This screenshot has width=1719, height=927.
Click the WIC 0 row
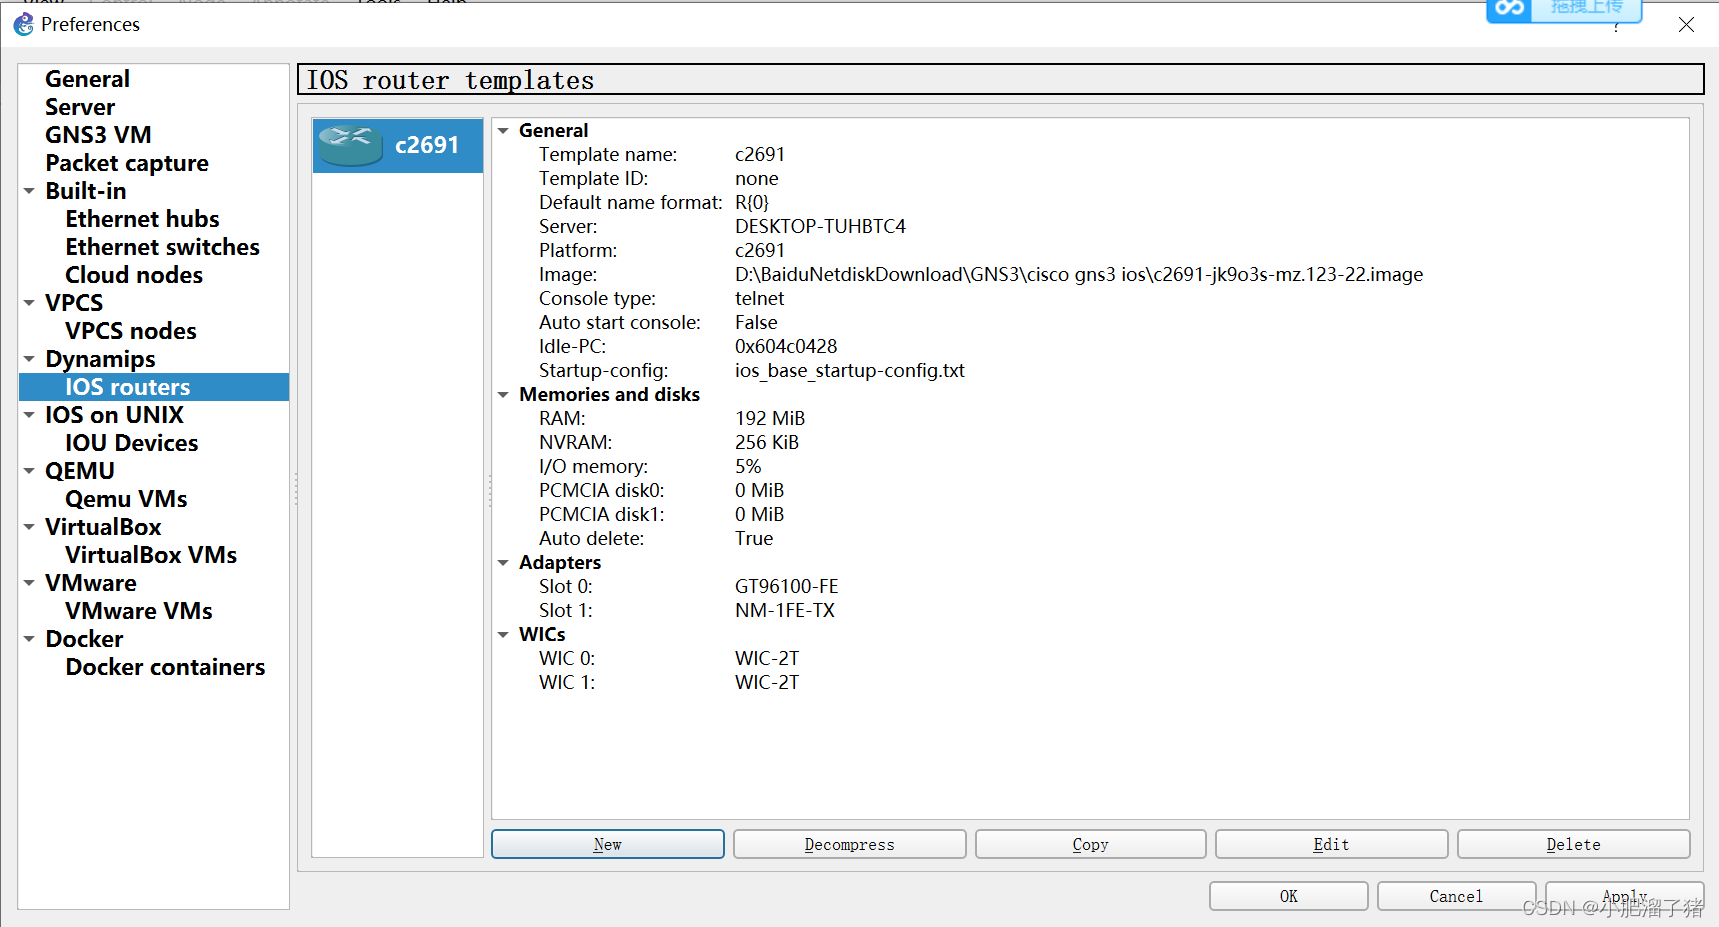(x=1090, y=659)
